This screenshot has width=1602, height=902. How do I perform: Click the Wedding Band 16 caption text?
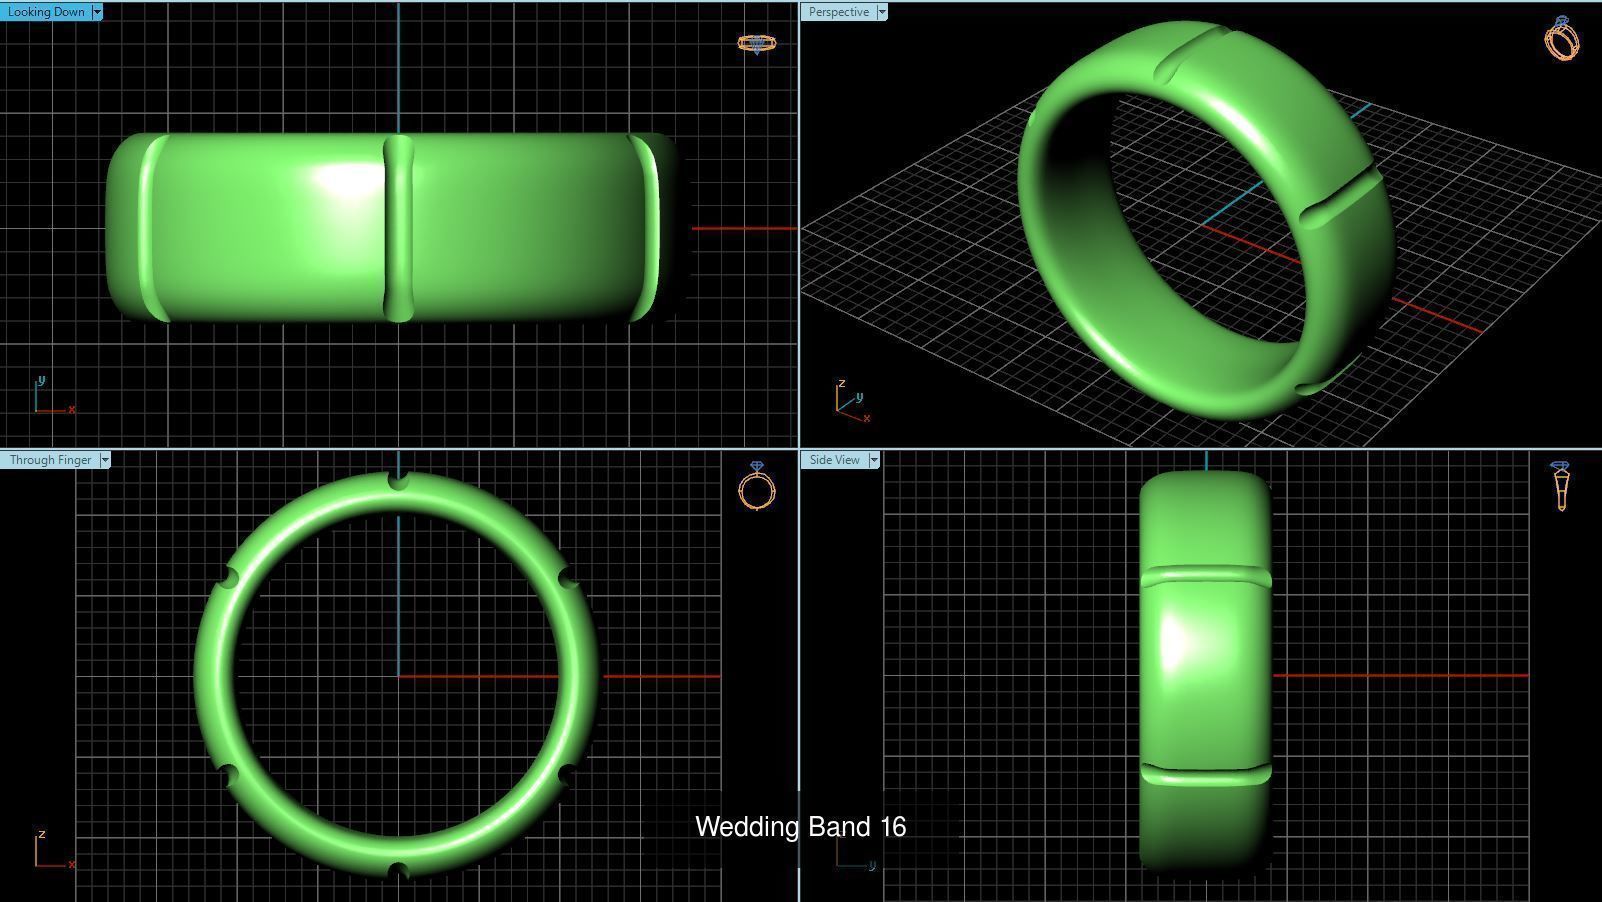801,827
